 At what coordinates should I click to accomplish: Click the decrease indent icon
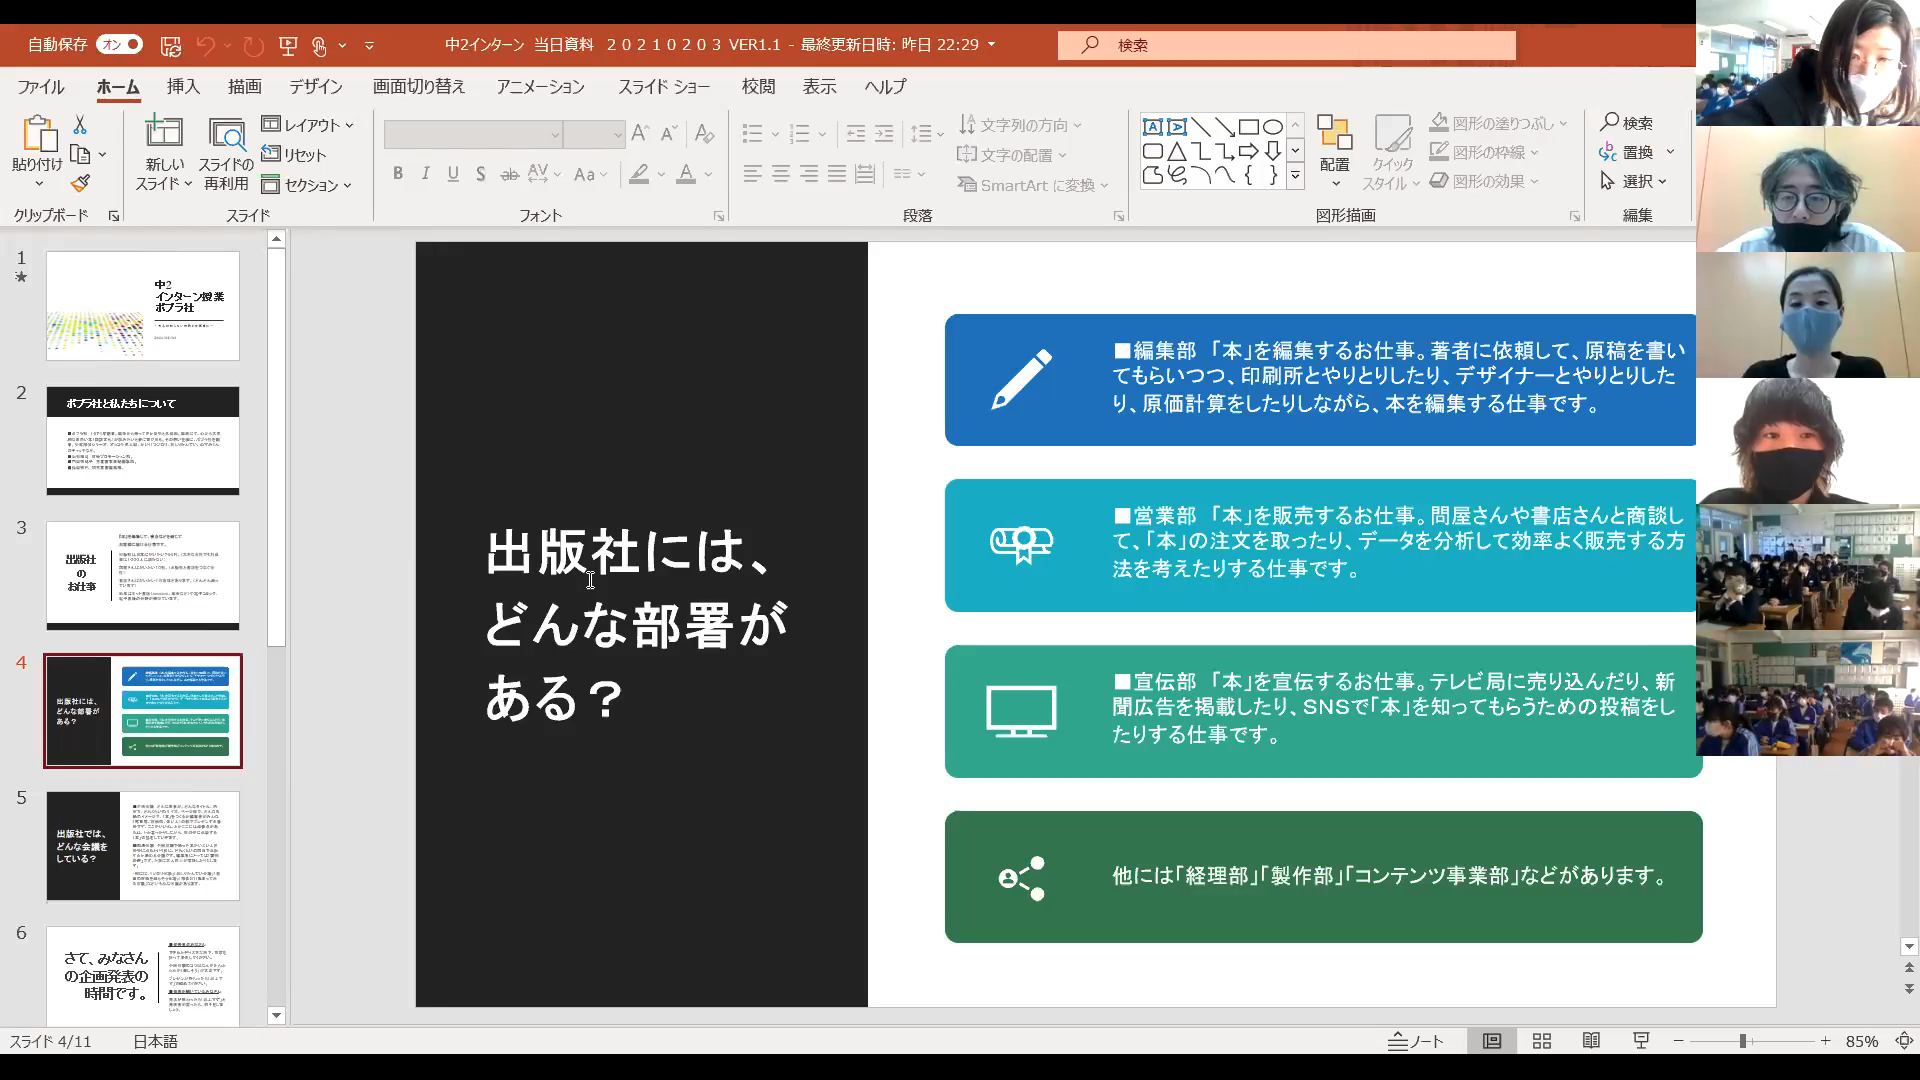click(x=856, y=133)
